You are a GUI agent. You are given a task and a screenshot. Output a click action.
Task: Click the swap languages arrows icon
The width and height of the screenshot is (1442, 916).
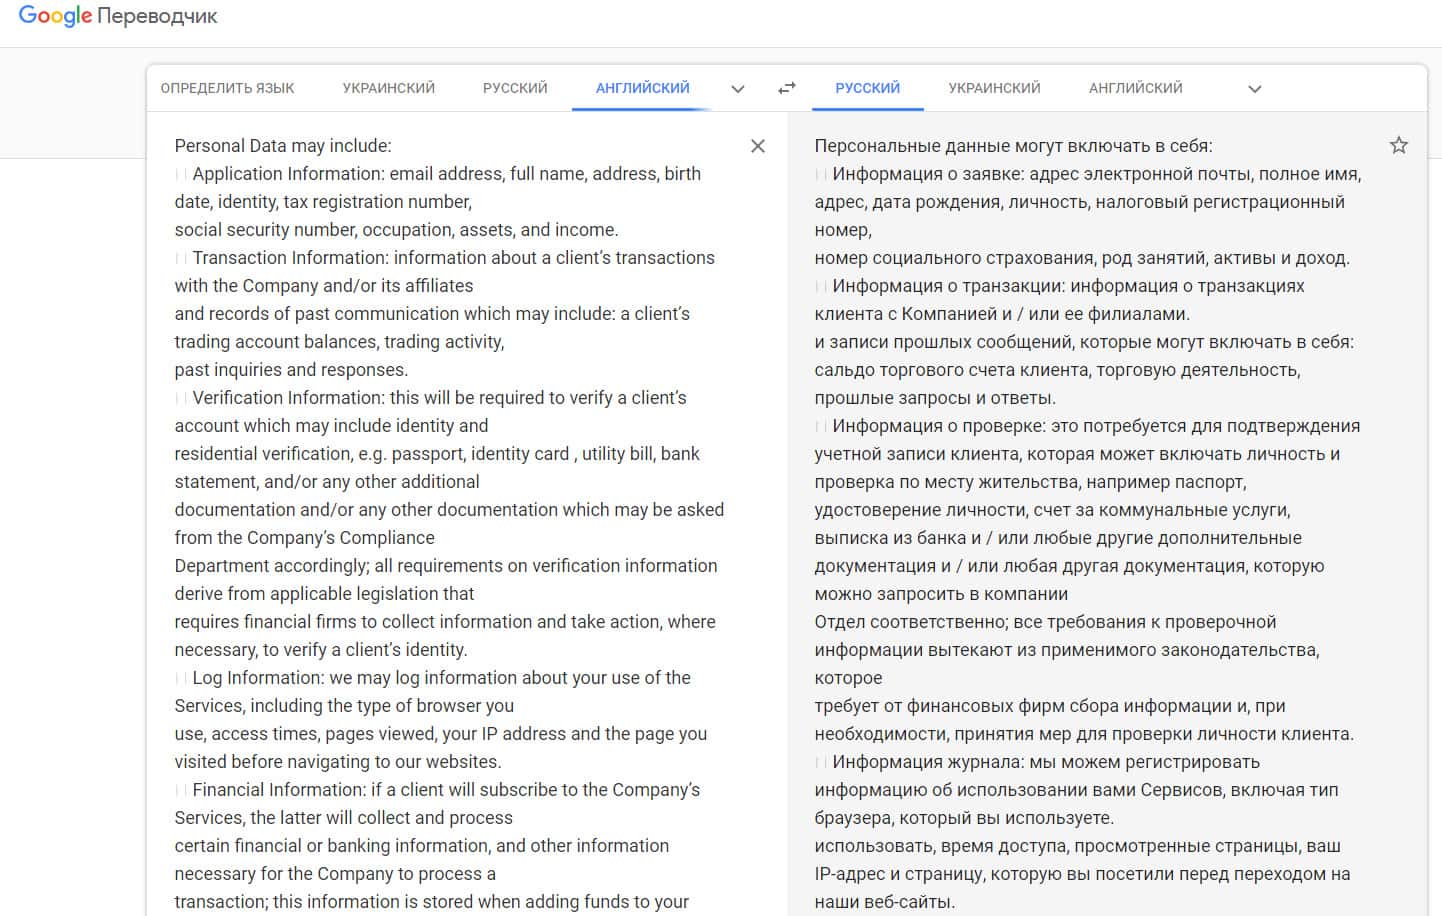[787, 88]
